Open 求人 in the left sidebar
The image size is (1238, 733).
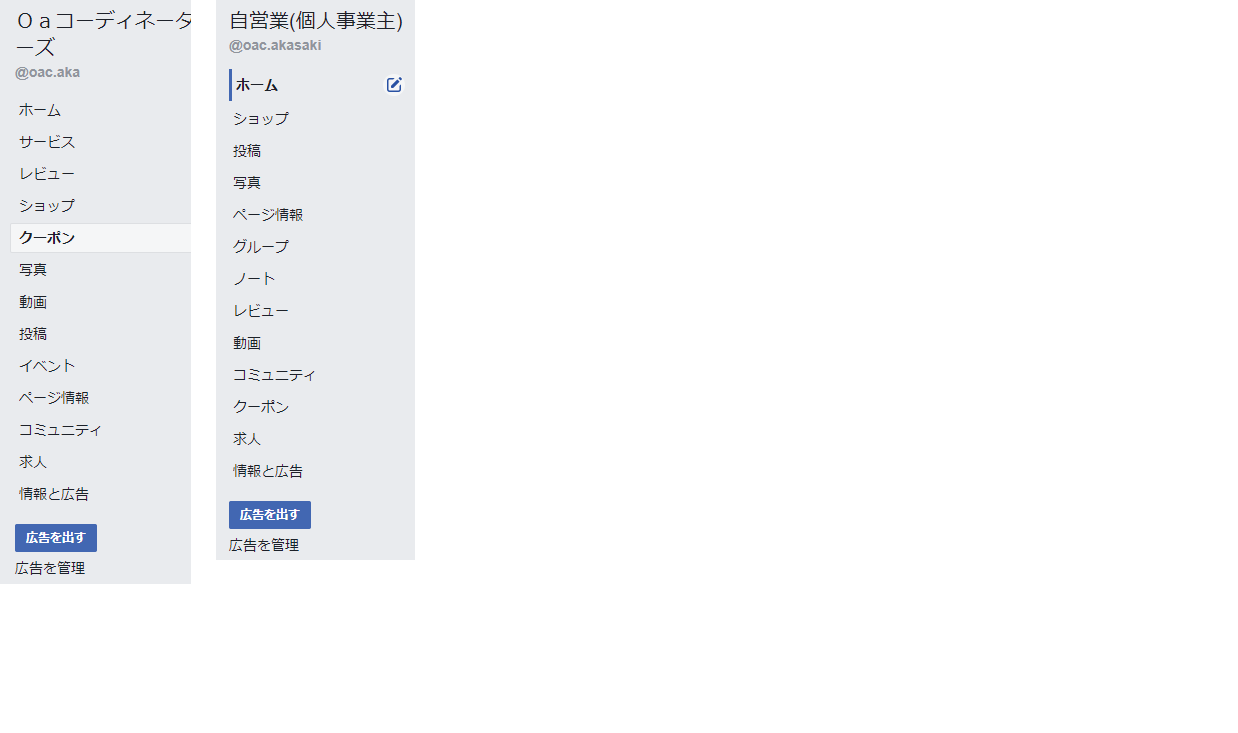(x=33, y=462)
